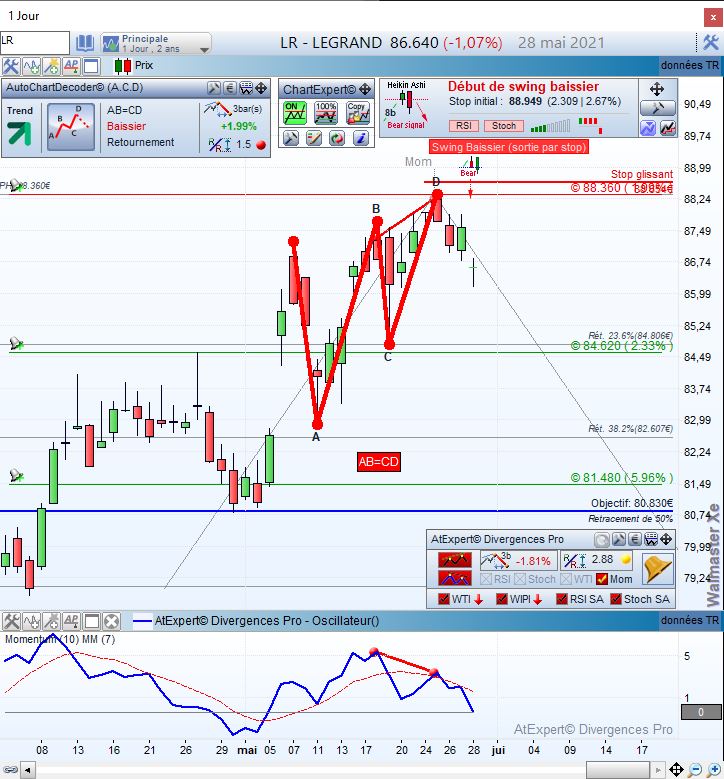
Task: Uncheck the WIPI checkbox
Action: pyautogui.click(x=502, y=600)
